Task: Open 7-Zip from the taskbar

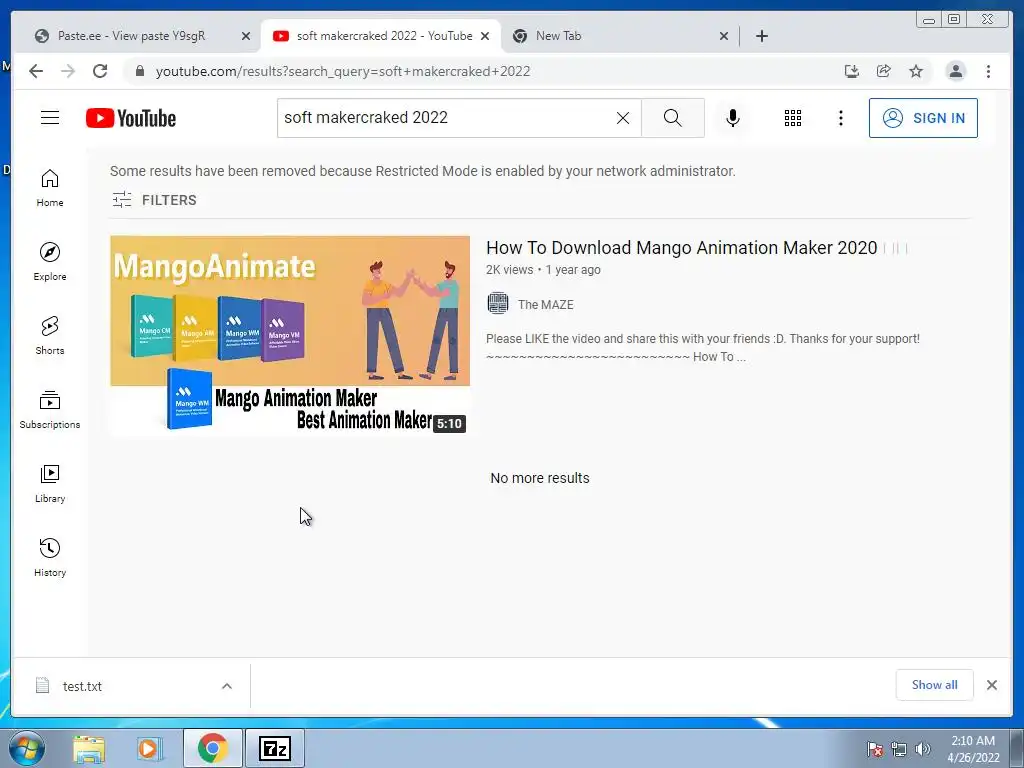Action: [x=274, y=748]
